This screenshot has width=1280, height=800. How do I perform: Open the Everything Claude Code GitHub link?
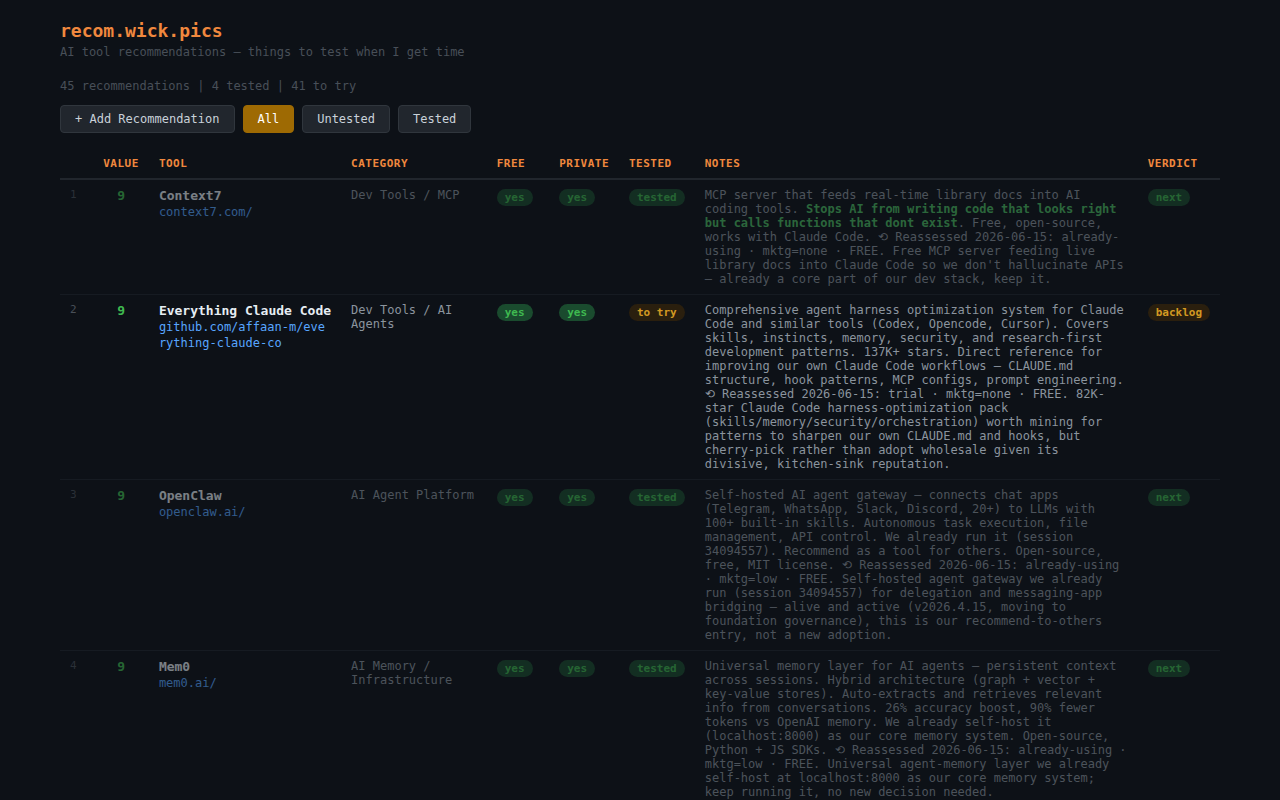pos(242,335)
